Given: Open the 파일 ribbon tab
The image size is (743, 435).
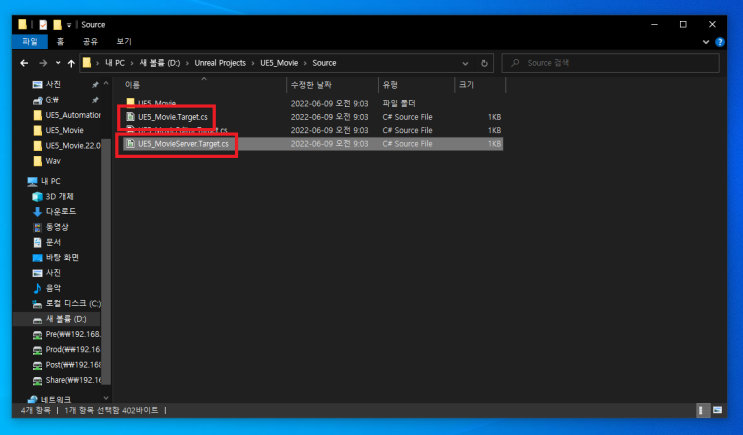Looking at the screenshot, I should pyautogui.click(x=30, y=42).
